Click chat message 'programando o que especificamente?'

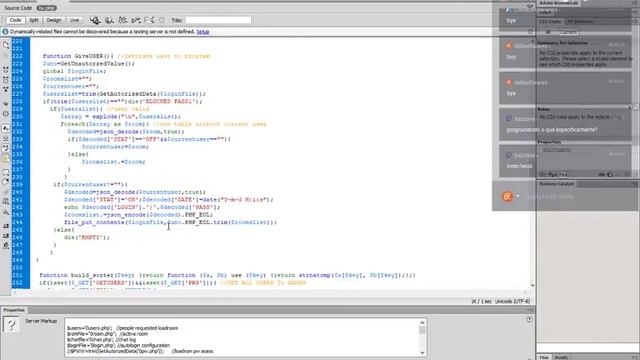(552, 130)
